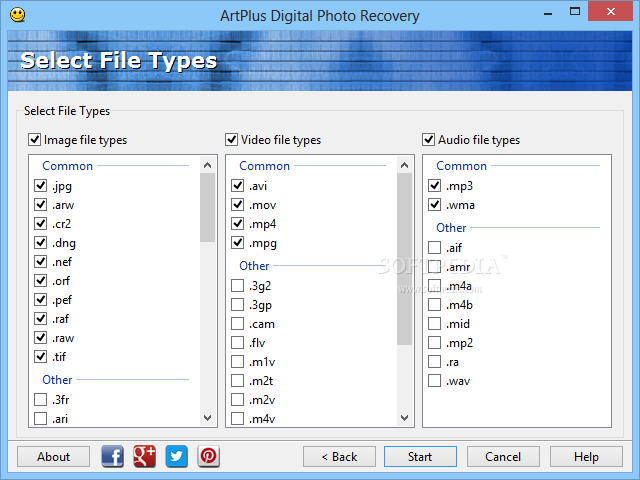
Task: Uncheck the .mp4 video type
Action: 238,224
